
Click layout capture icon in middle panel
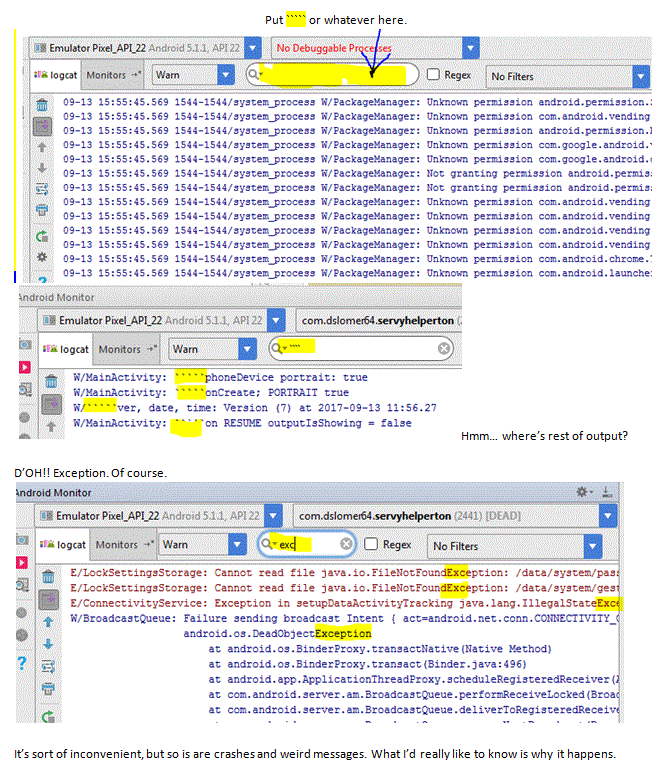click(25, 389)
